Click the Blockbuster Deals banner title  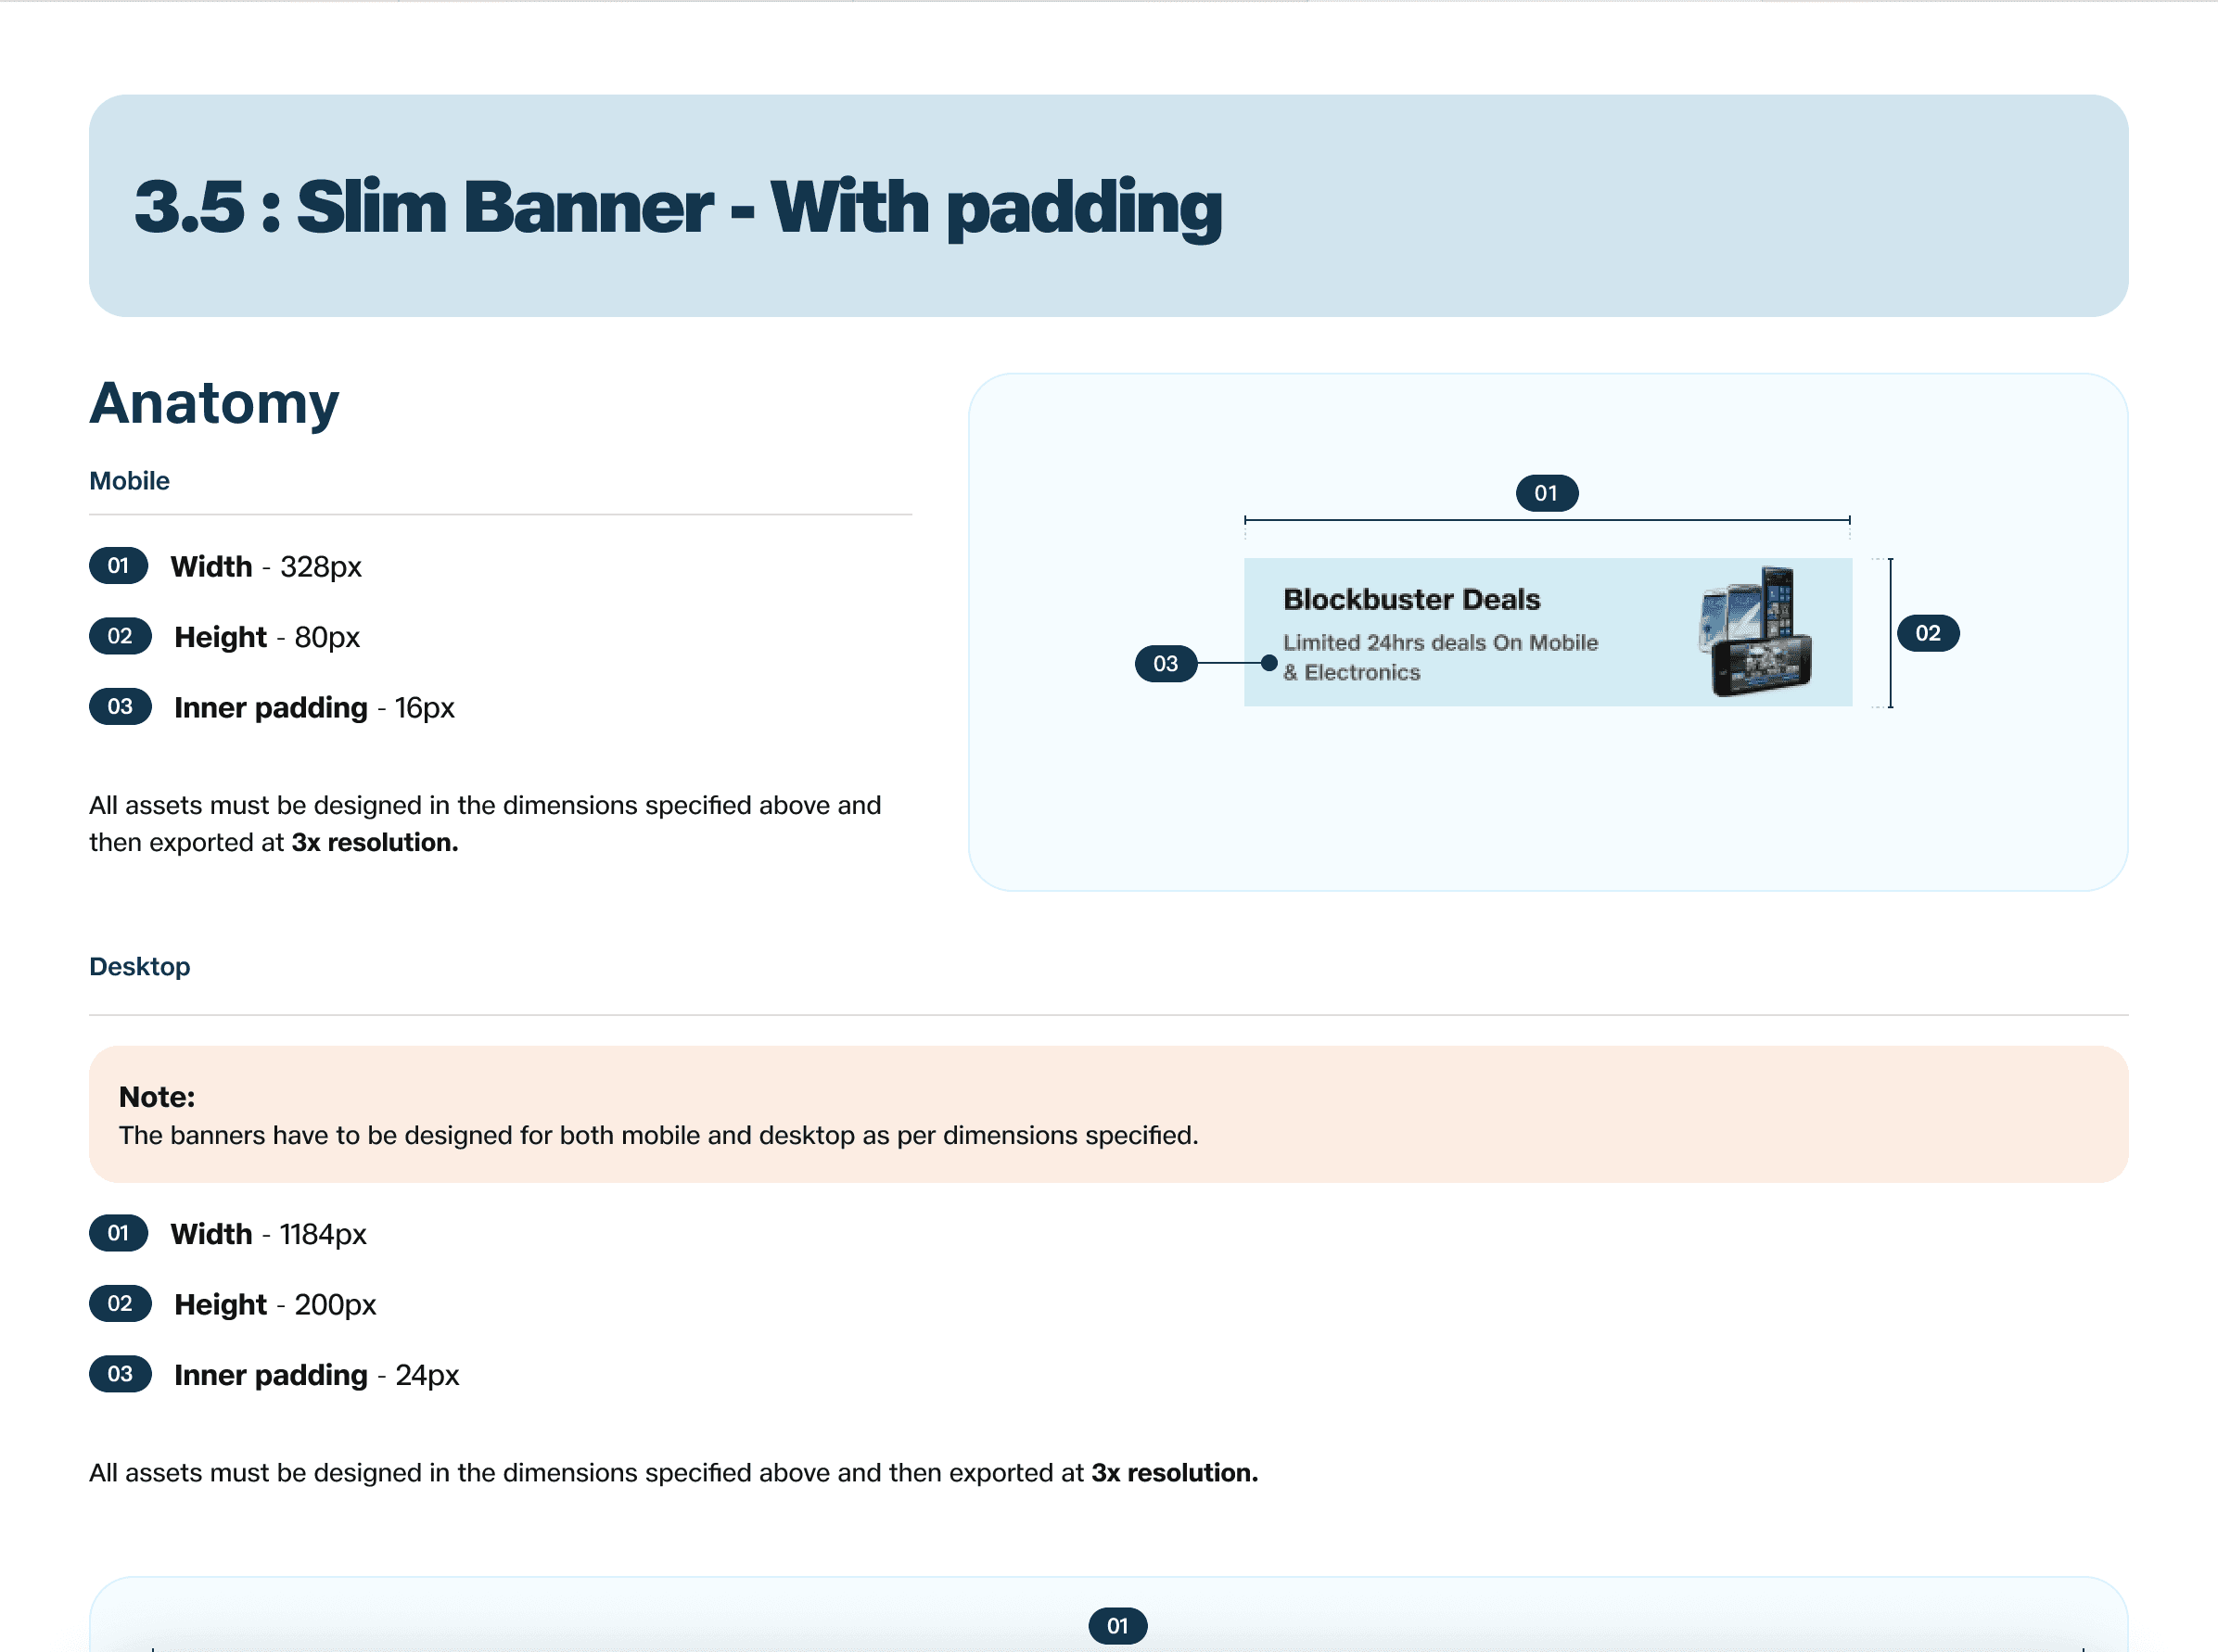pyautogui.click(x=1411, y=599)
